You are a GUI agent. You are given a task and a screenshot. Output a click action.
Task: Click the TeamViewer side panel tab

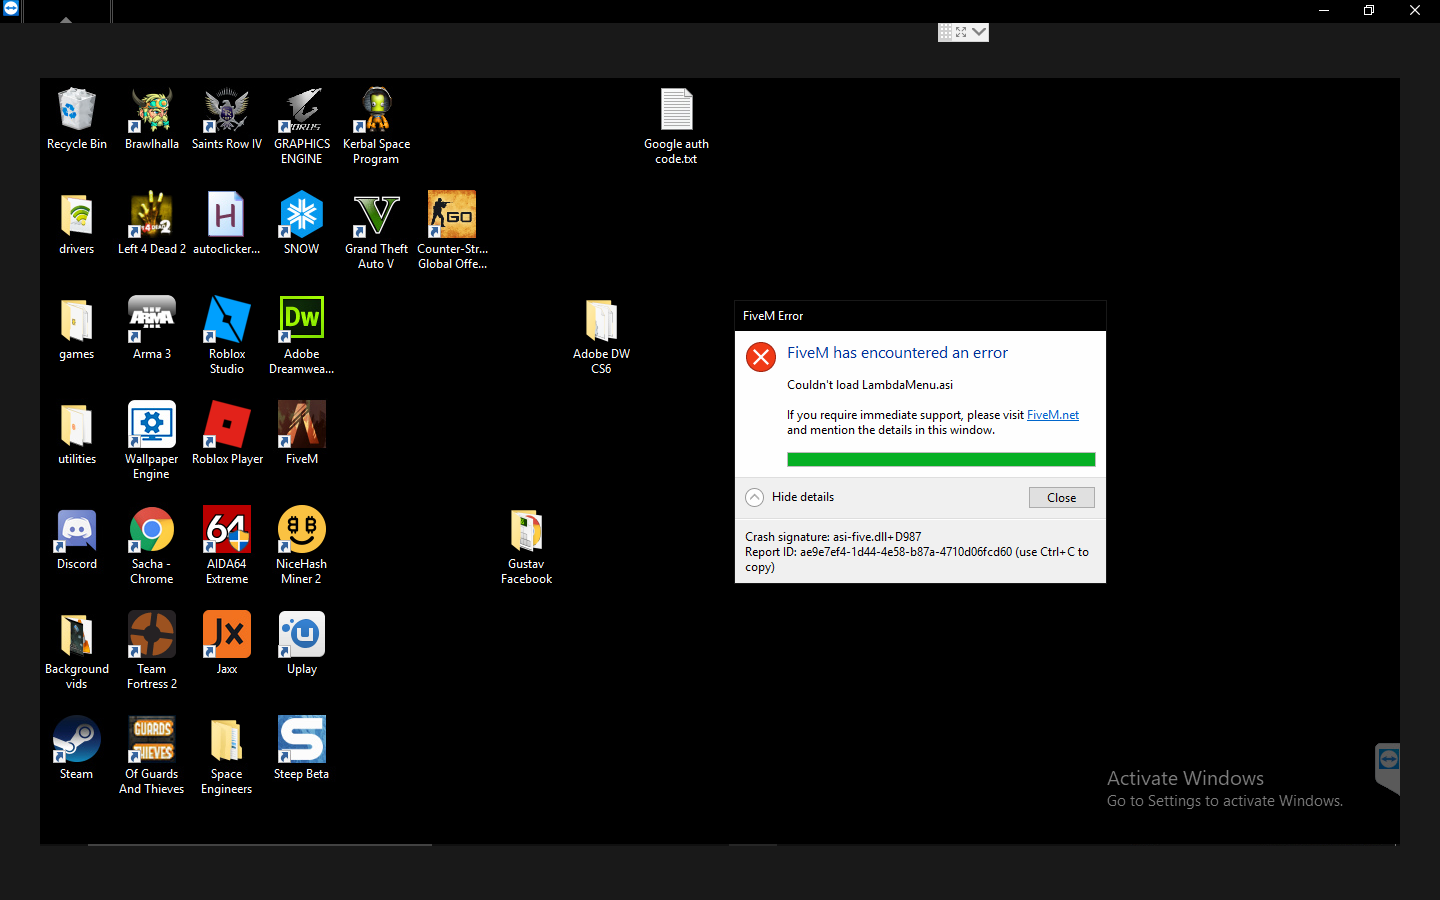(1387, 768)
